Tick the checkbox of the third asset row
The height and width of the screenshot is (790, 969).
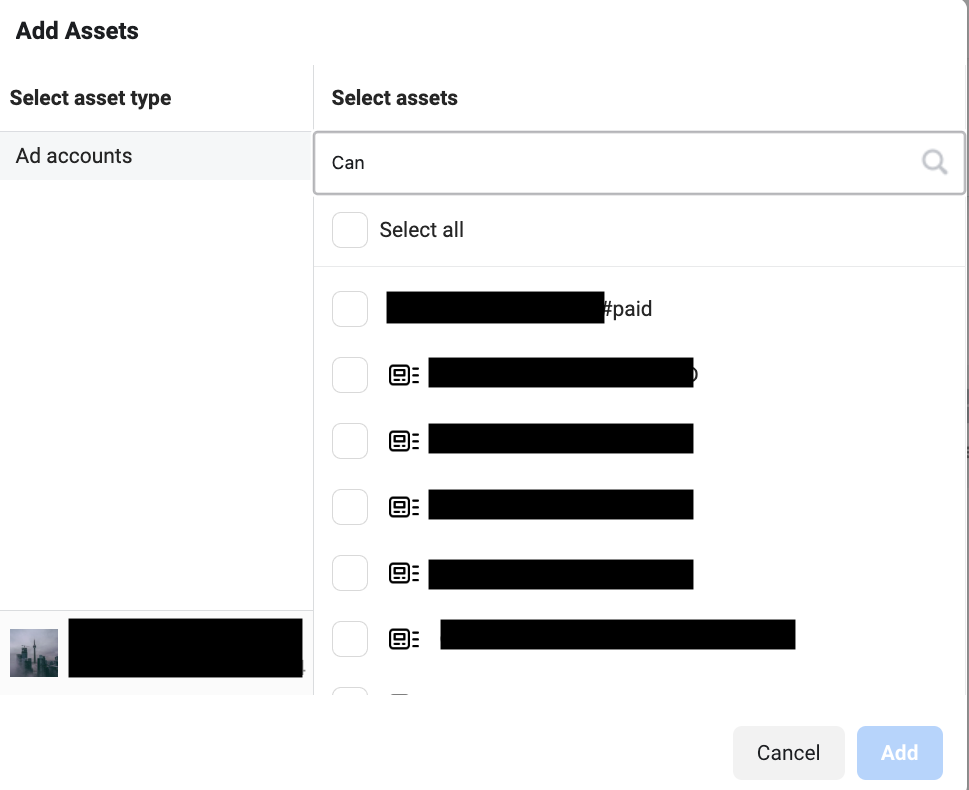(x=350, y=441)
